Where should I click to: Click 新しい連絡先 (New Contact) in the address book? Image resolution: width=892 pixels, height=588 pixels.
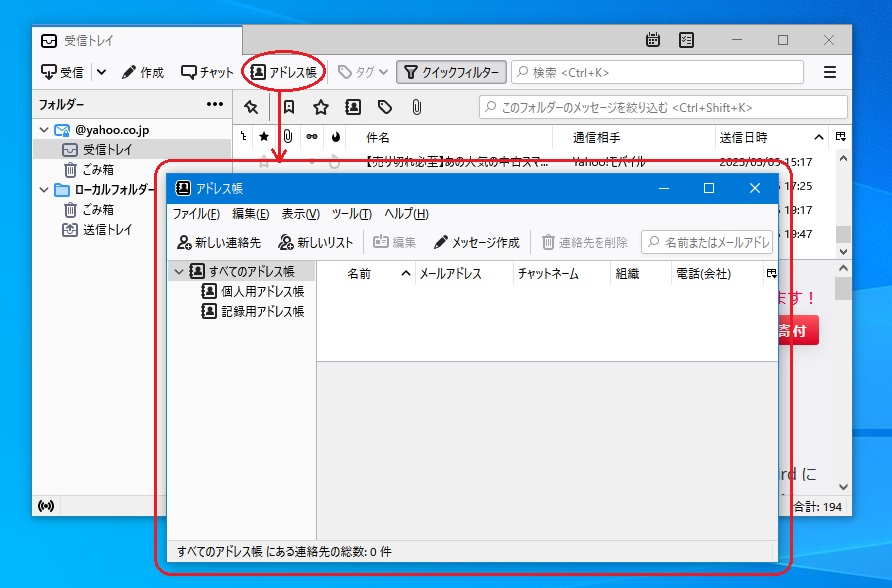pyautogui.click(x=218, y=242)
